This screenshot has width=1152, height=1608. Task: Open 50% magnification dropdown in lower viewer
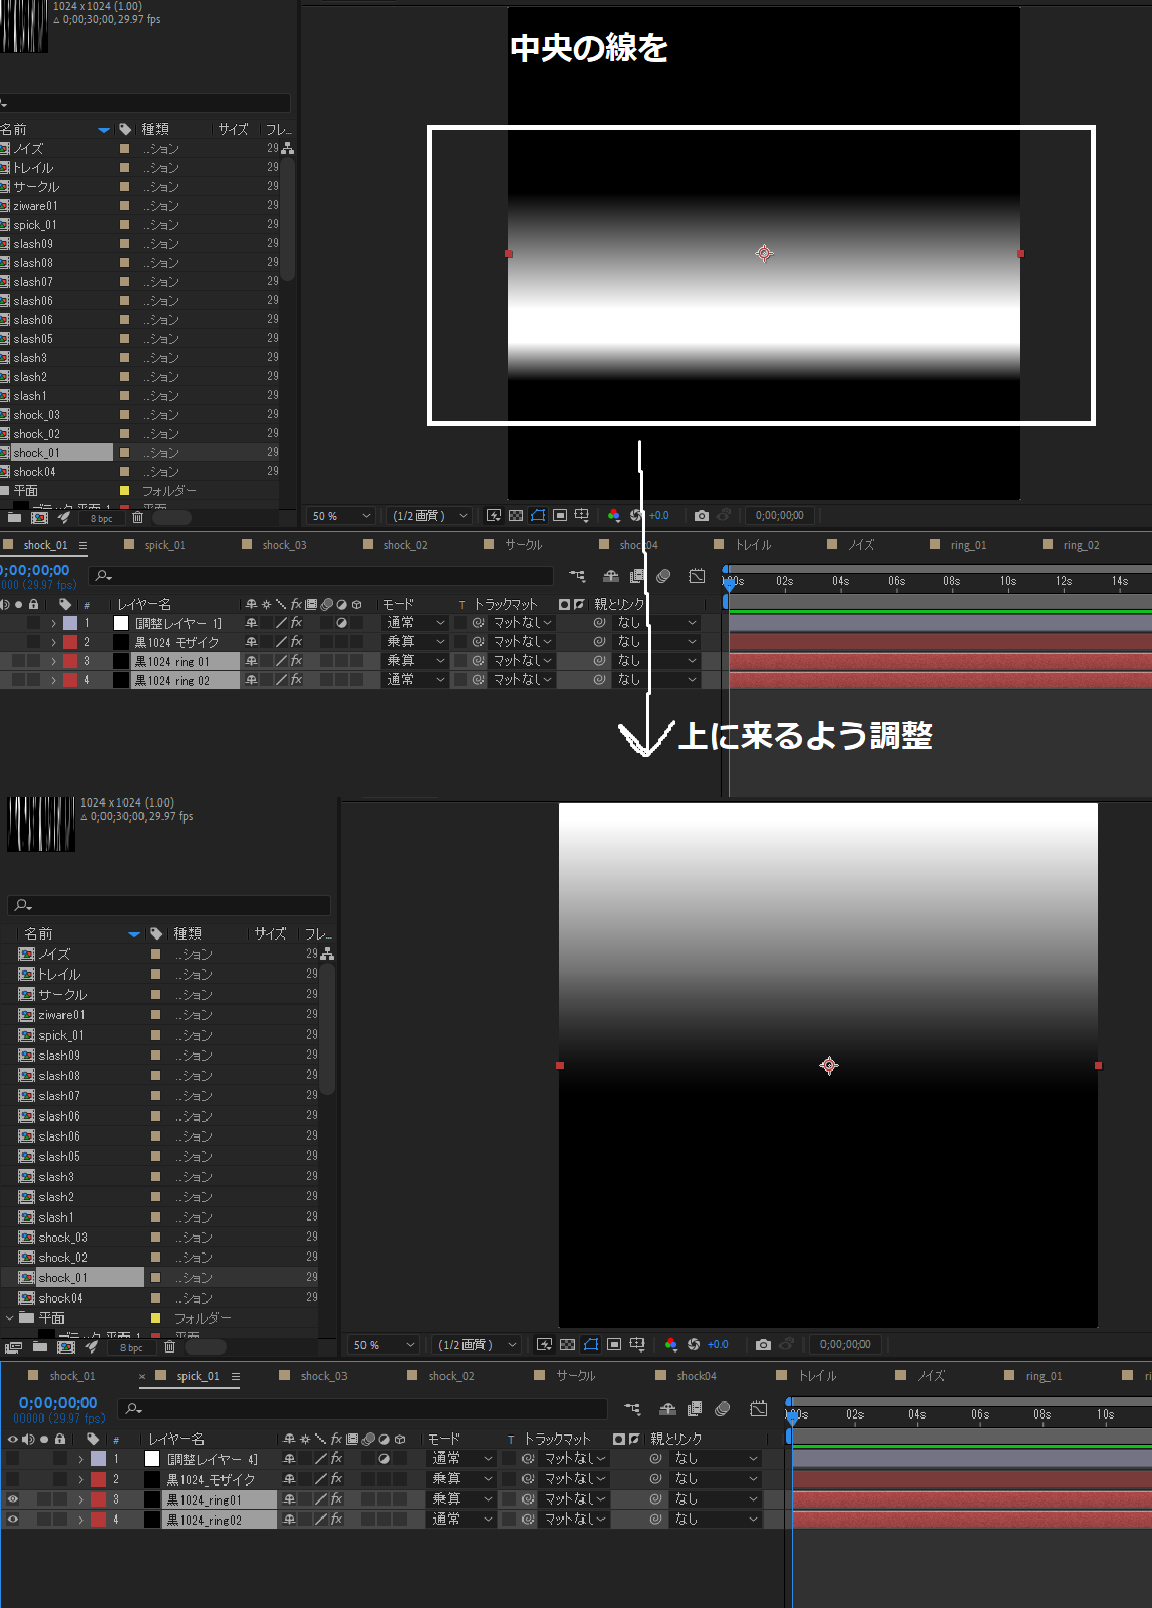[x=382, y=1345]
